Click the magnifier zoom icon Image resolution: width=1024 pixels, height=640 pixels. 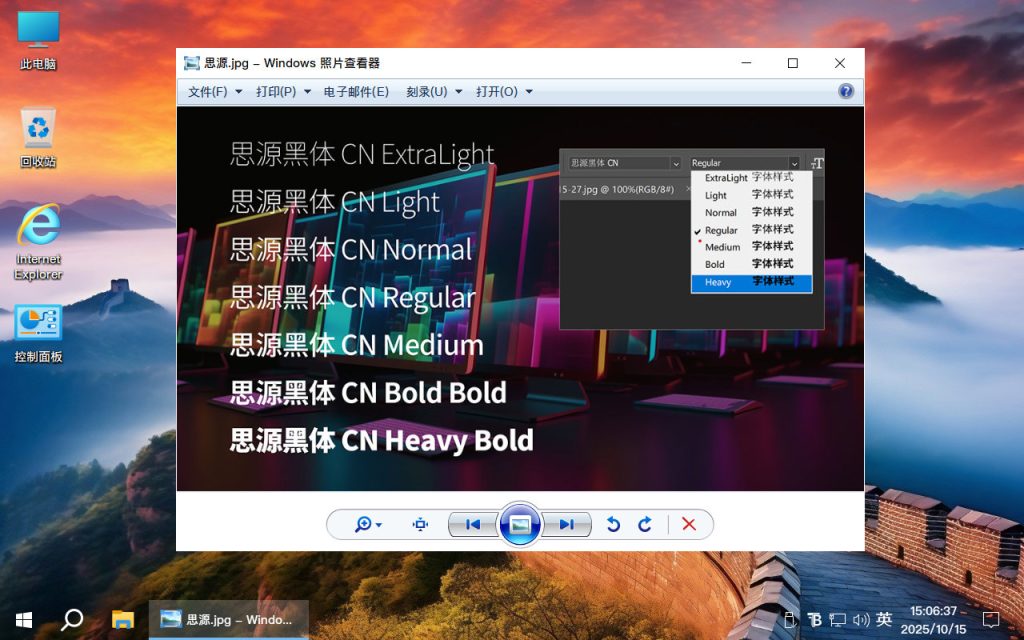tap(362, 524)
